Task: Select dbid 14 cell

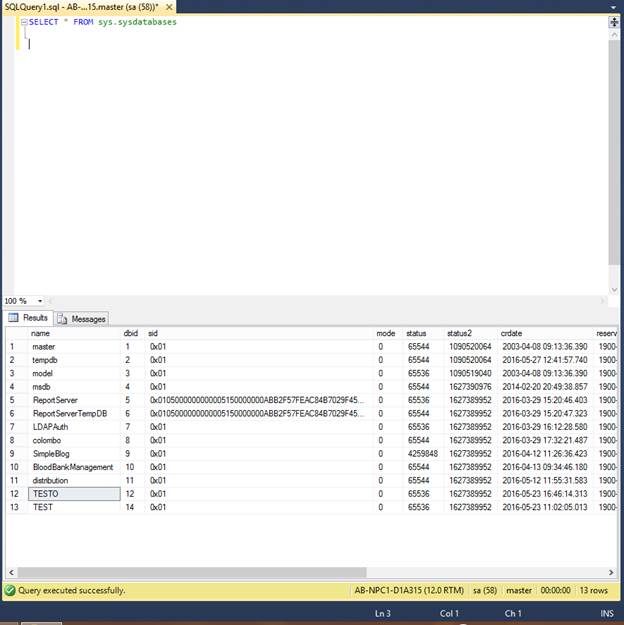Action: 133,507
